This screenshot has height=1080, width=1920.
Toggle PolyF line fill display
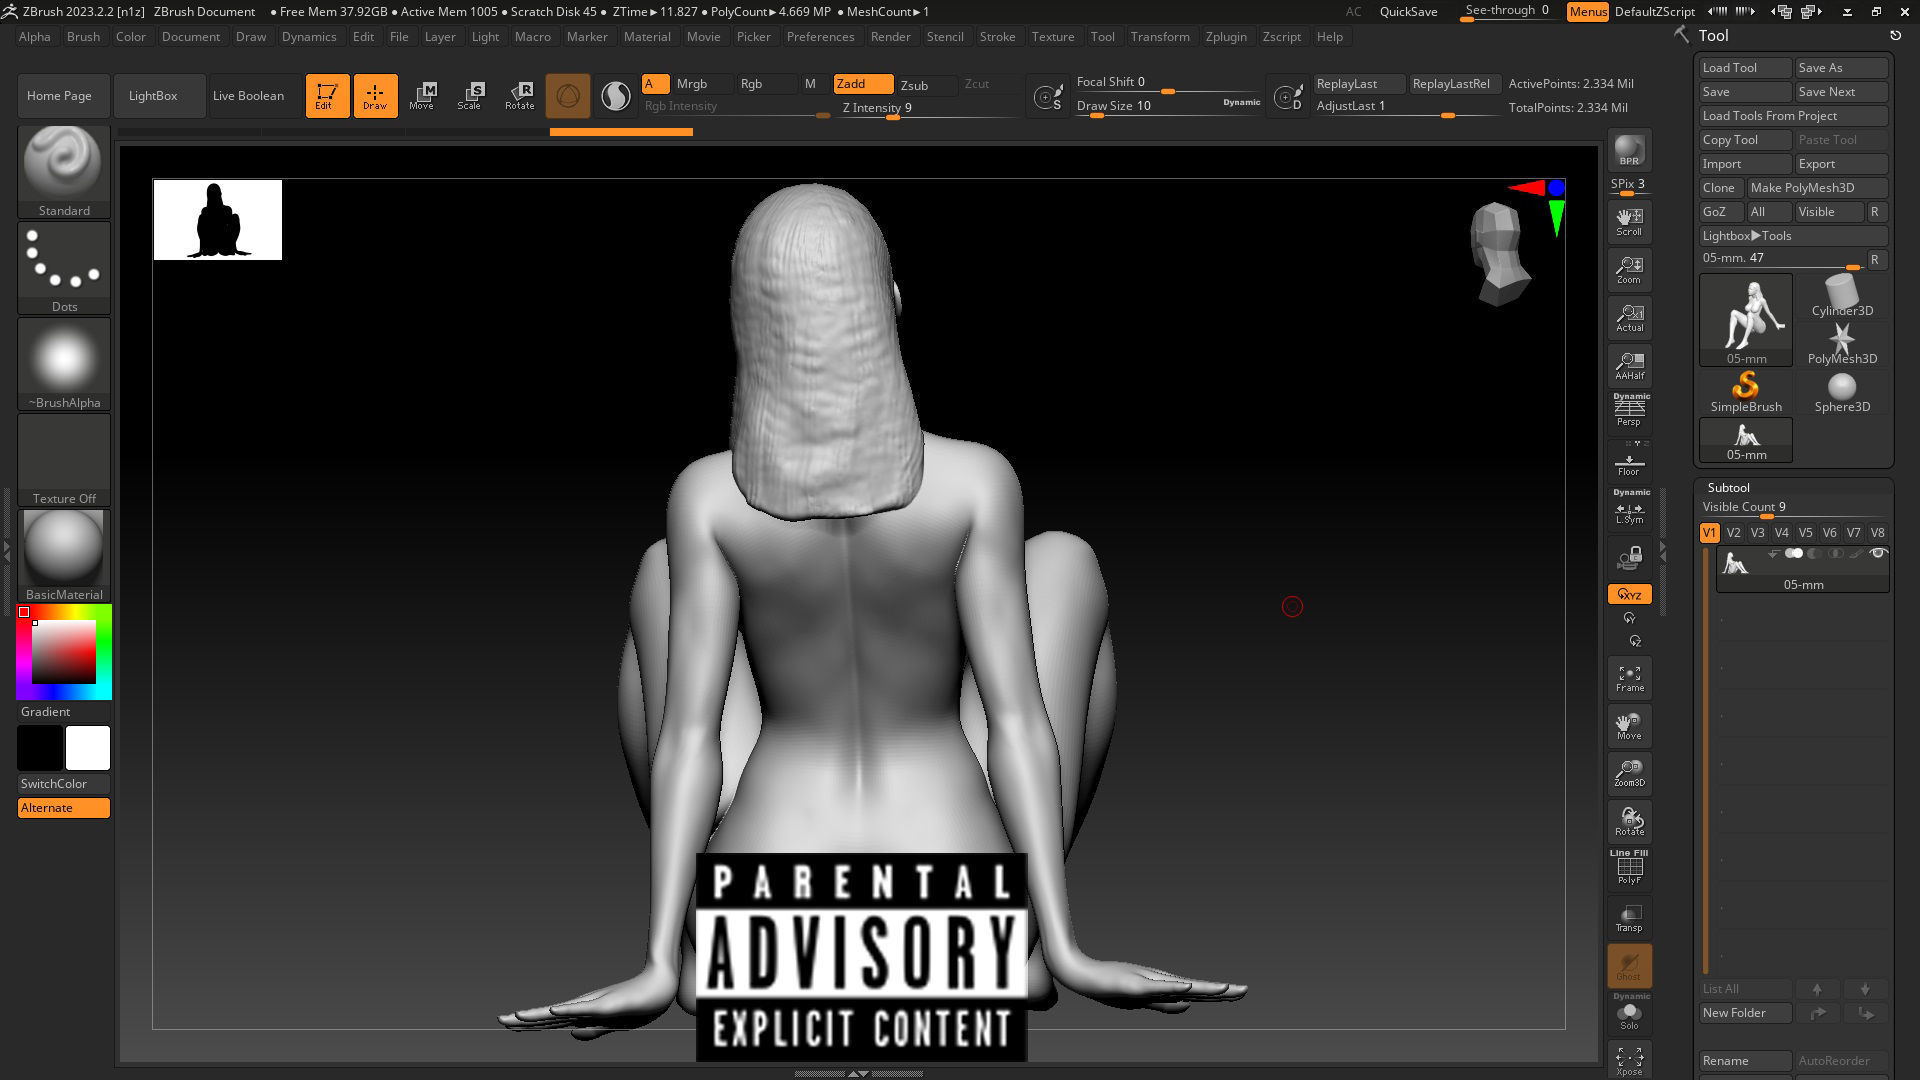pyautogui.click(x=1629, y=868)
